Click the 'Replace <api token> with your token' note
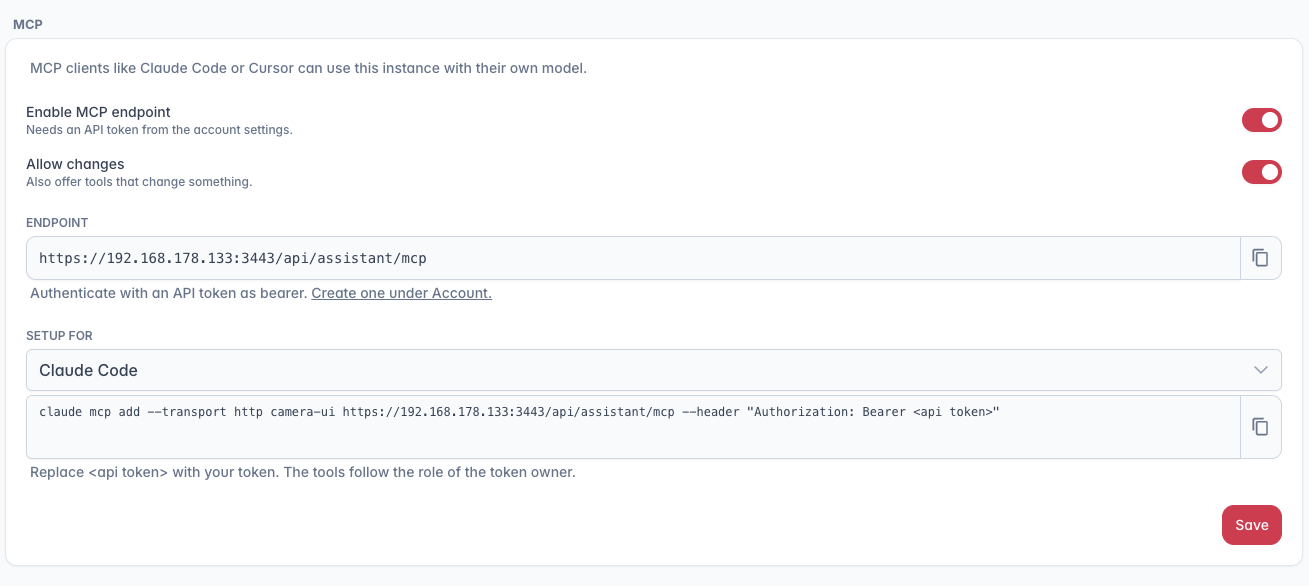Image resolution: width=1309 pixels, height=586 pixels. click(x=303, y=472)
